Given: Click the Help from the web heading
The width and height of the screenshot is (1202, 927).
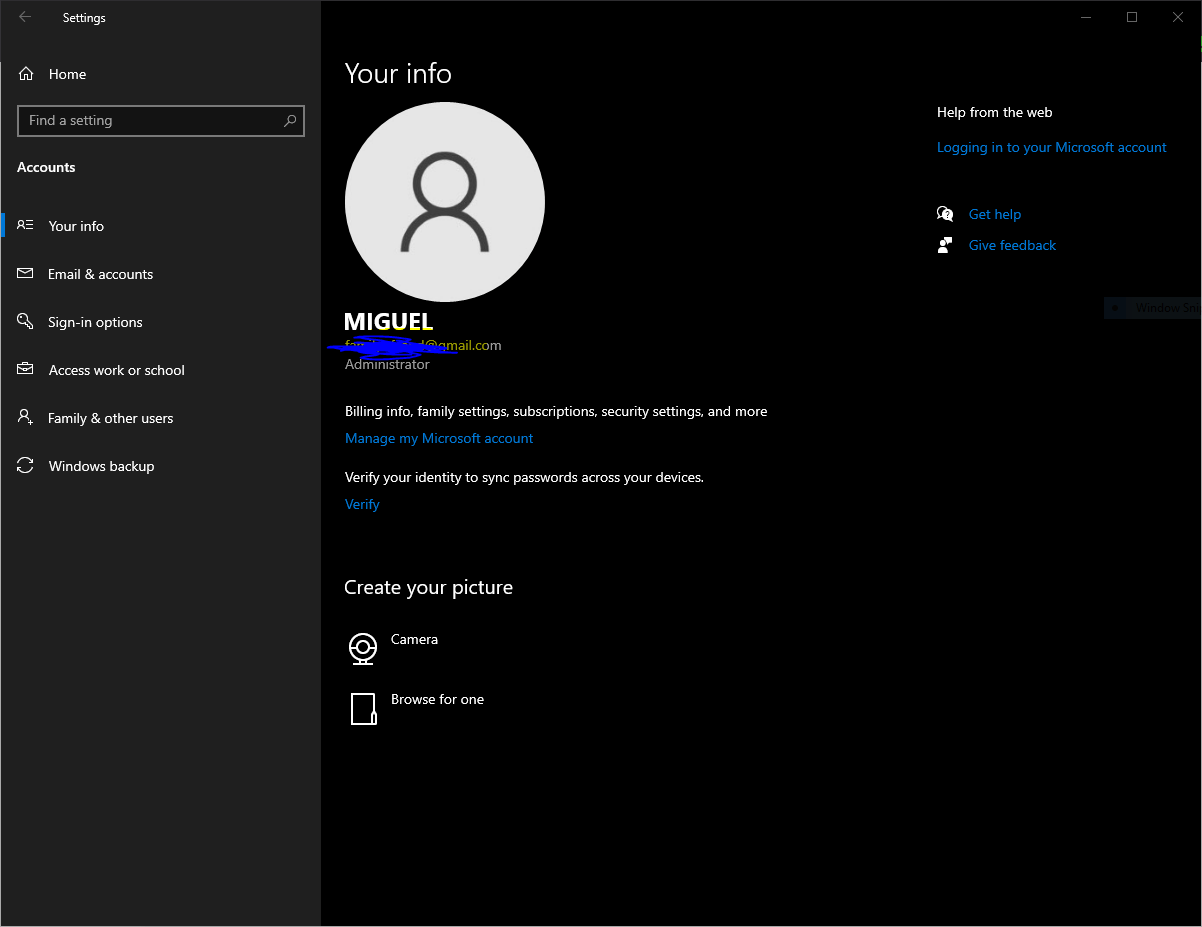Looking at the screenshot, I should point(994,112).
